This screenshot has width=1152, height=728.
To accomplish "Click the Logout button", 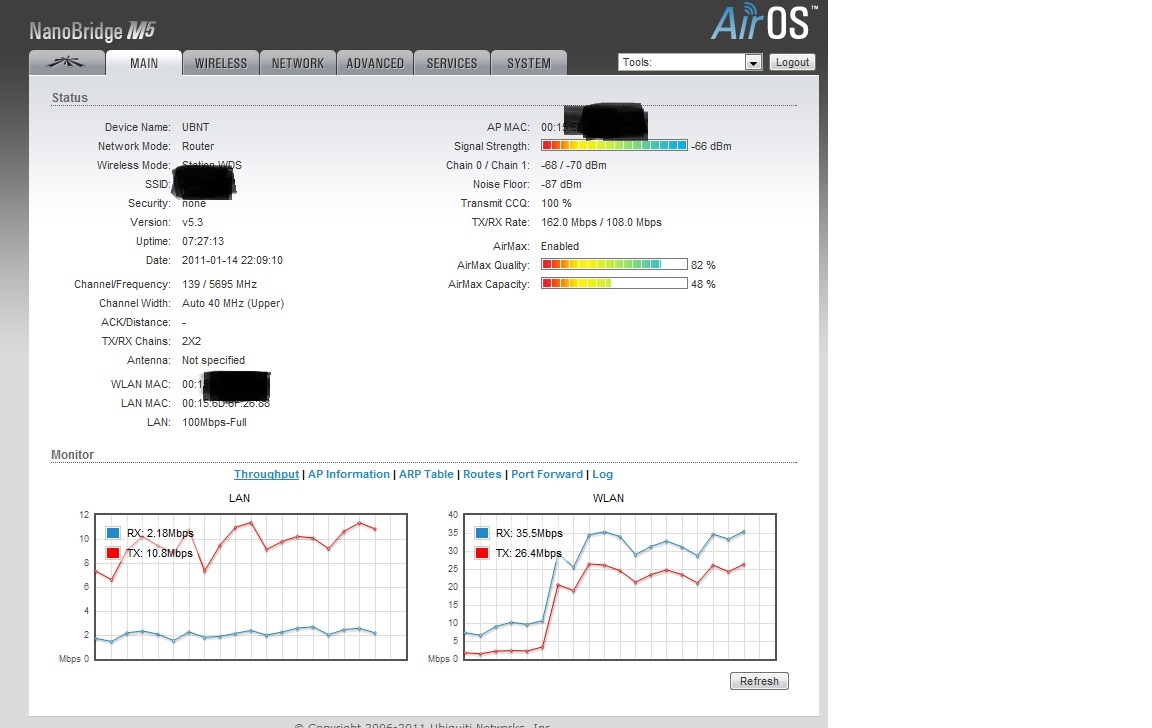I will [792, 62].
